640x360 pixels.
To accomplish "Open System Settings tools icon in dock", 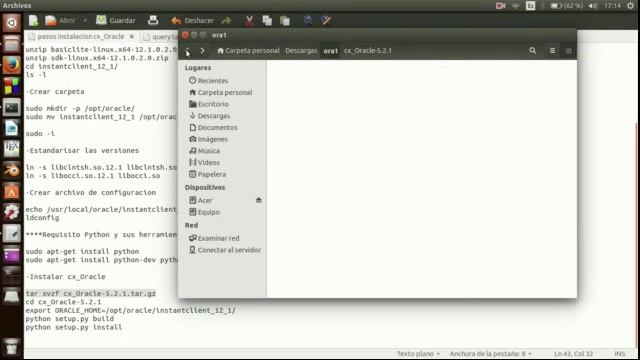I will pyautogui.click(x=11, y=212).
